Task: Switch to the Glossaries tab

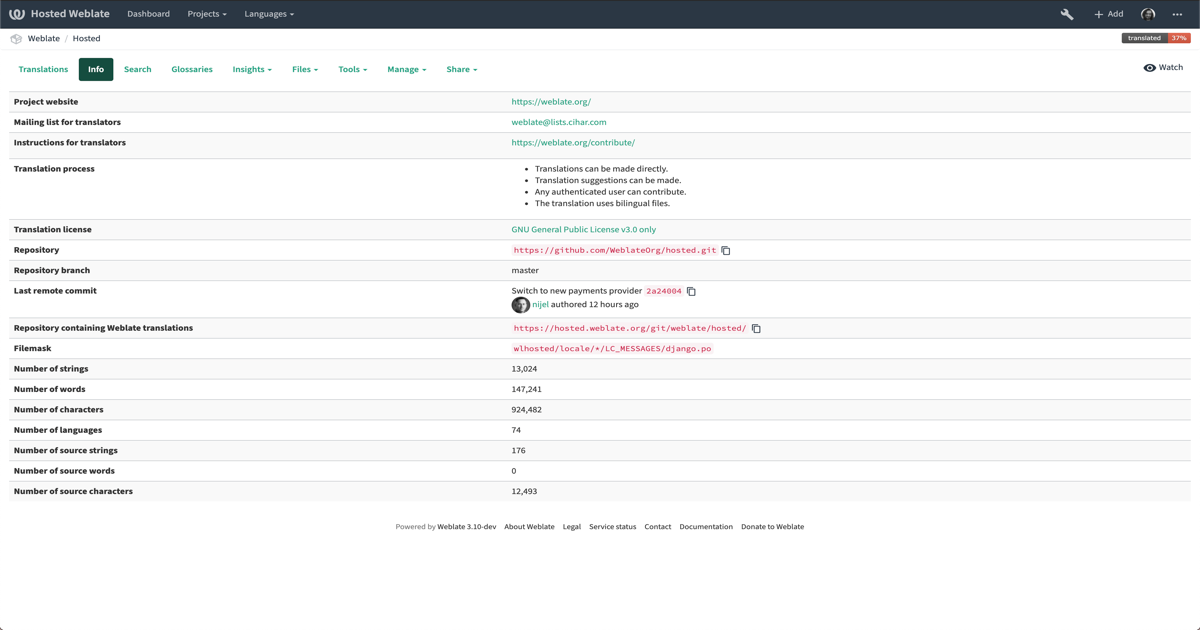Action: coord(192,69)
